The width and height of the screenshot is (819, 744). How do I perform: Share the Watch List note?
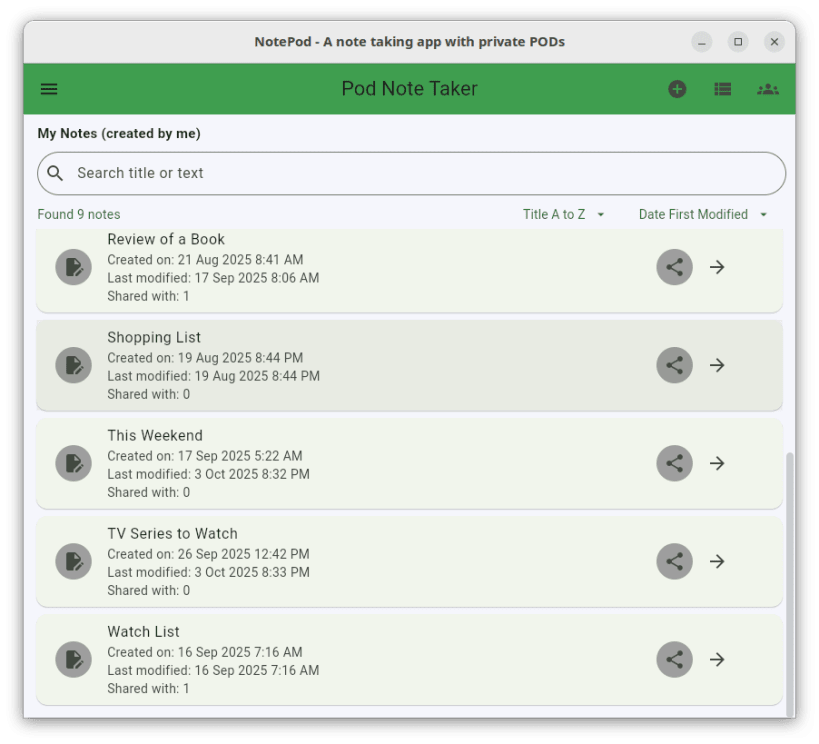point(674,659)
